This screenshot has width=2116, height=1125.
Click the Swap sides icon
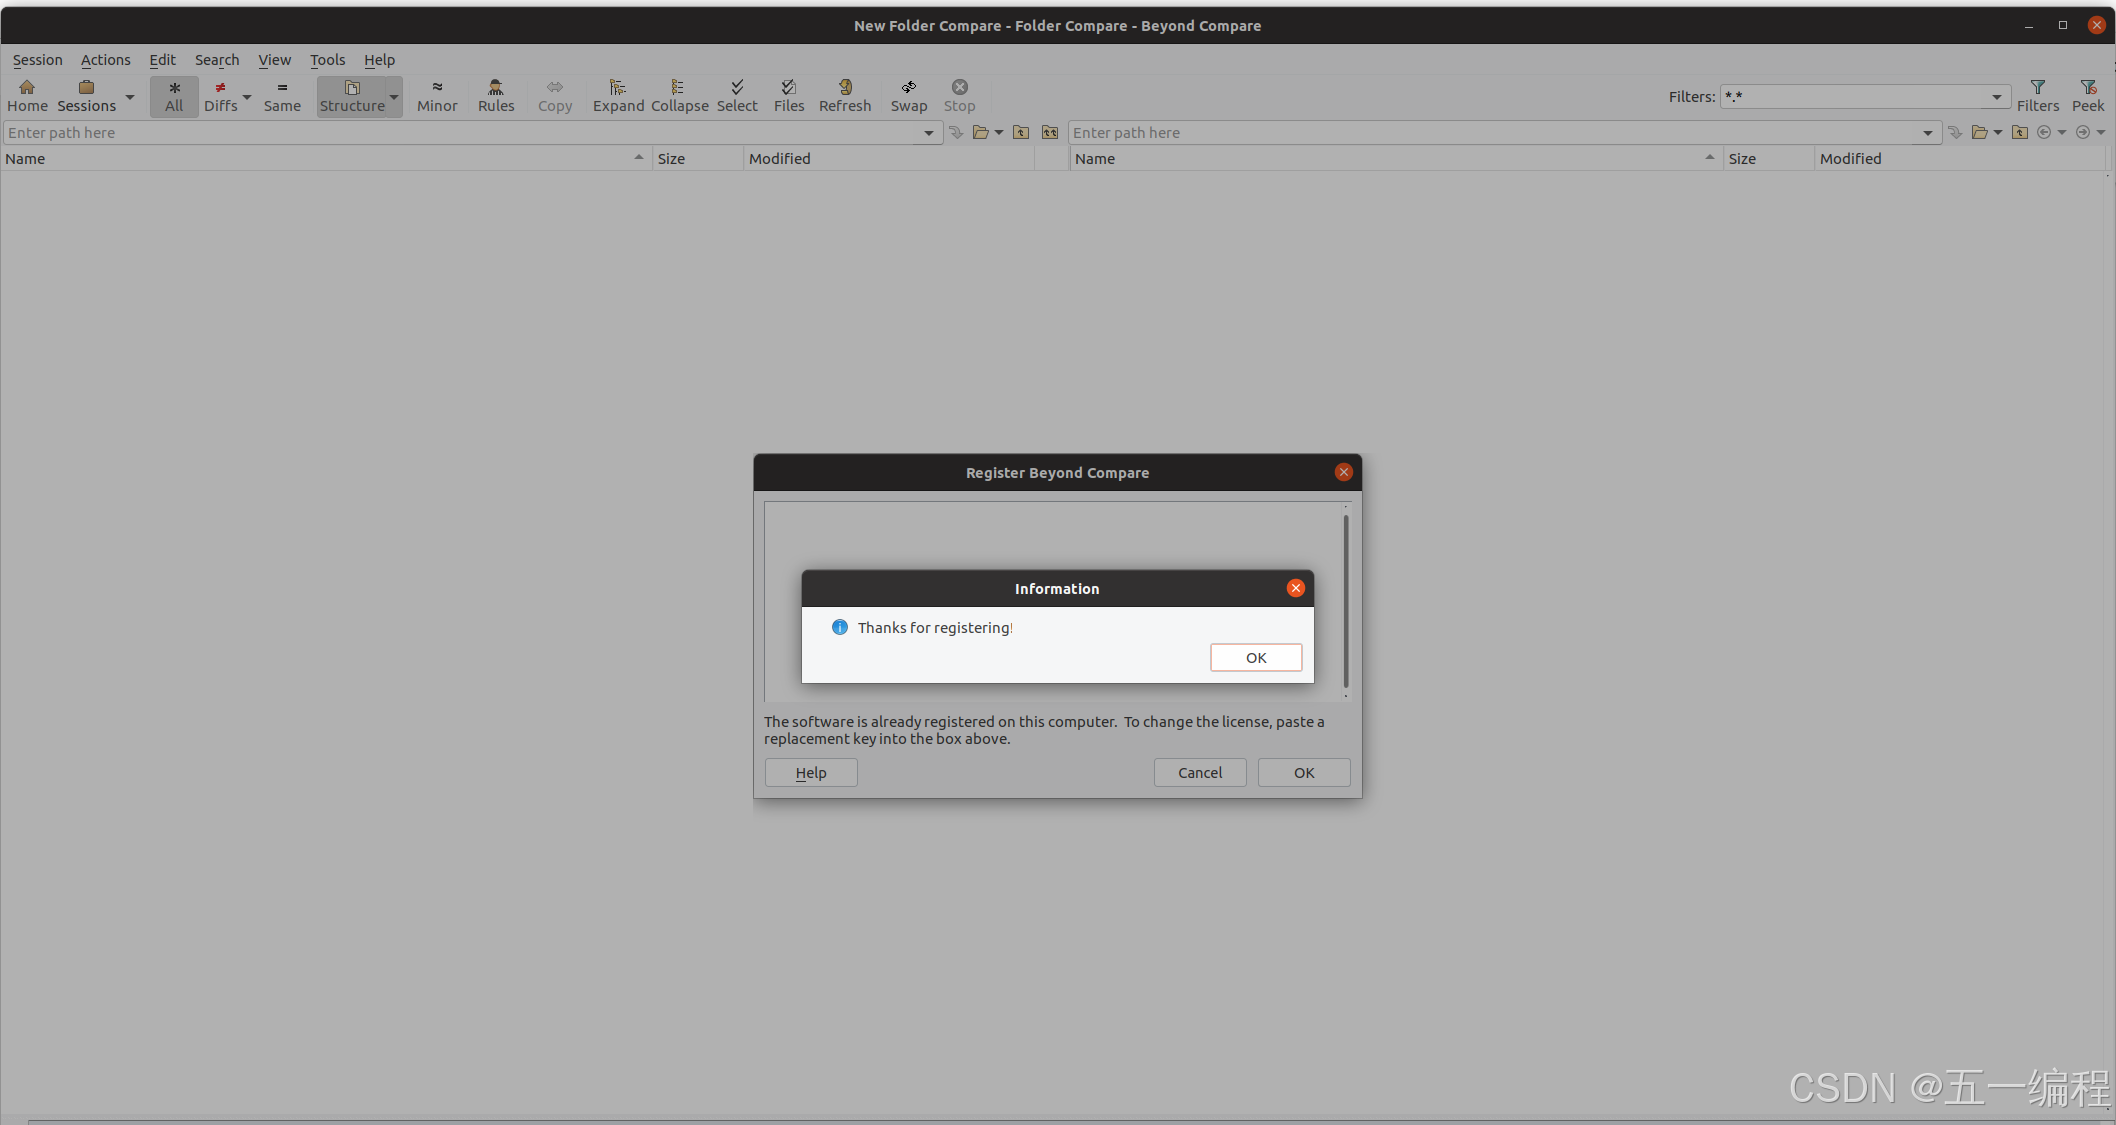[909, 96]
